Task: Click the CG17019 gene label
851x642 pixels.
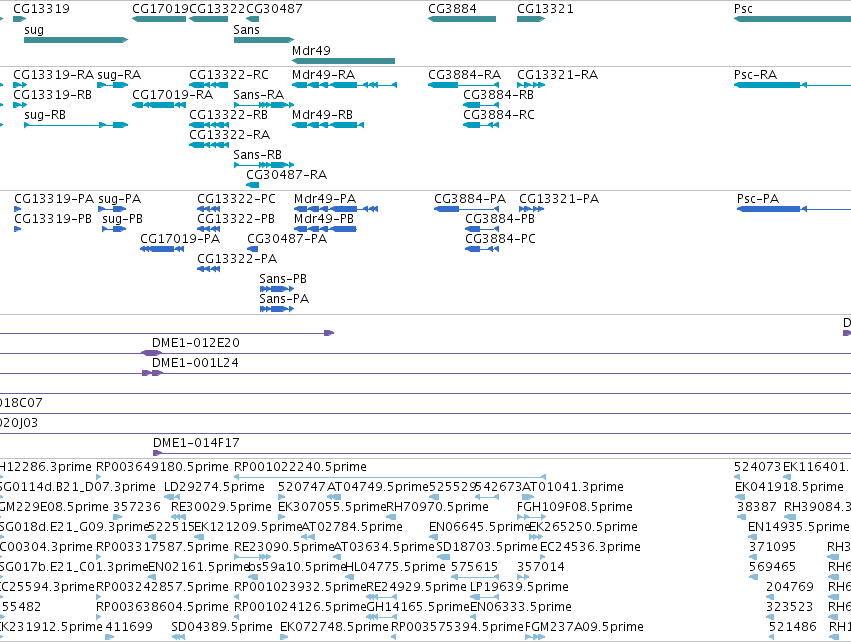Action: click(160, 9)
